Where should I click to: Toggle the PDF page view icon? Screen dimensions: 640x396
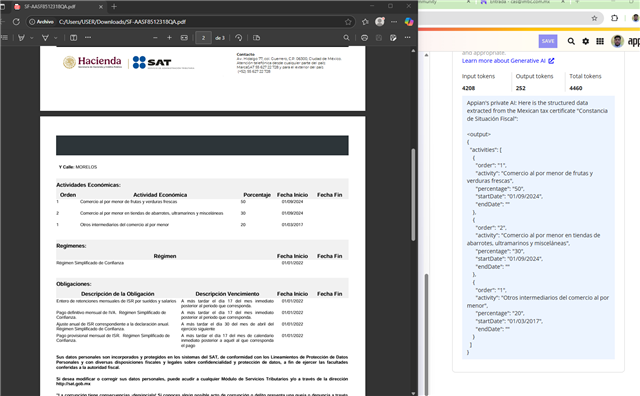pyautogui.click(x=73, y=38)
